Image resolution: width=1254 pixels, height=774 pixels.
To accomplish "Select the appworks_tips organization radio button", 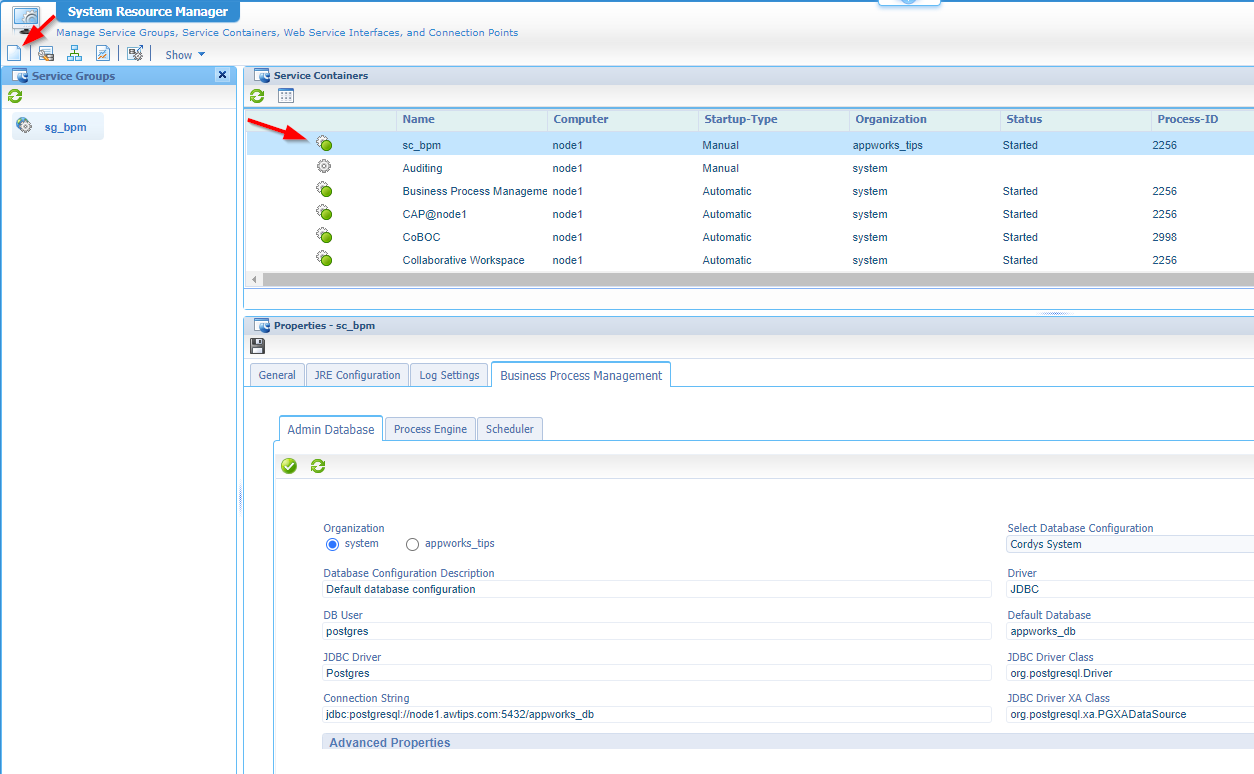I will [412, 544].
